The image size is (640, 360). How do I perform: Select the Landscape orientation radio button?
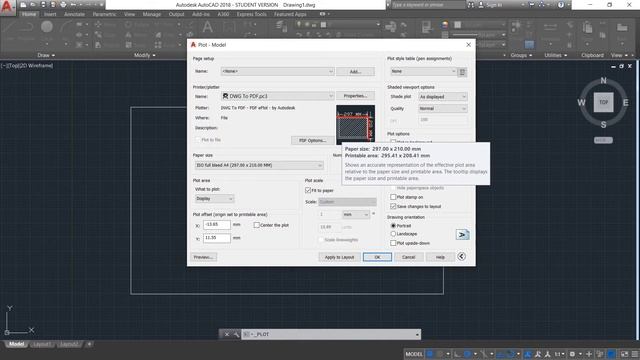click(393, 234)
